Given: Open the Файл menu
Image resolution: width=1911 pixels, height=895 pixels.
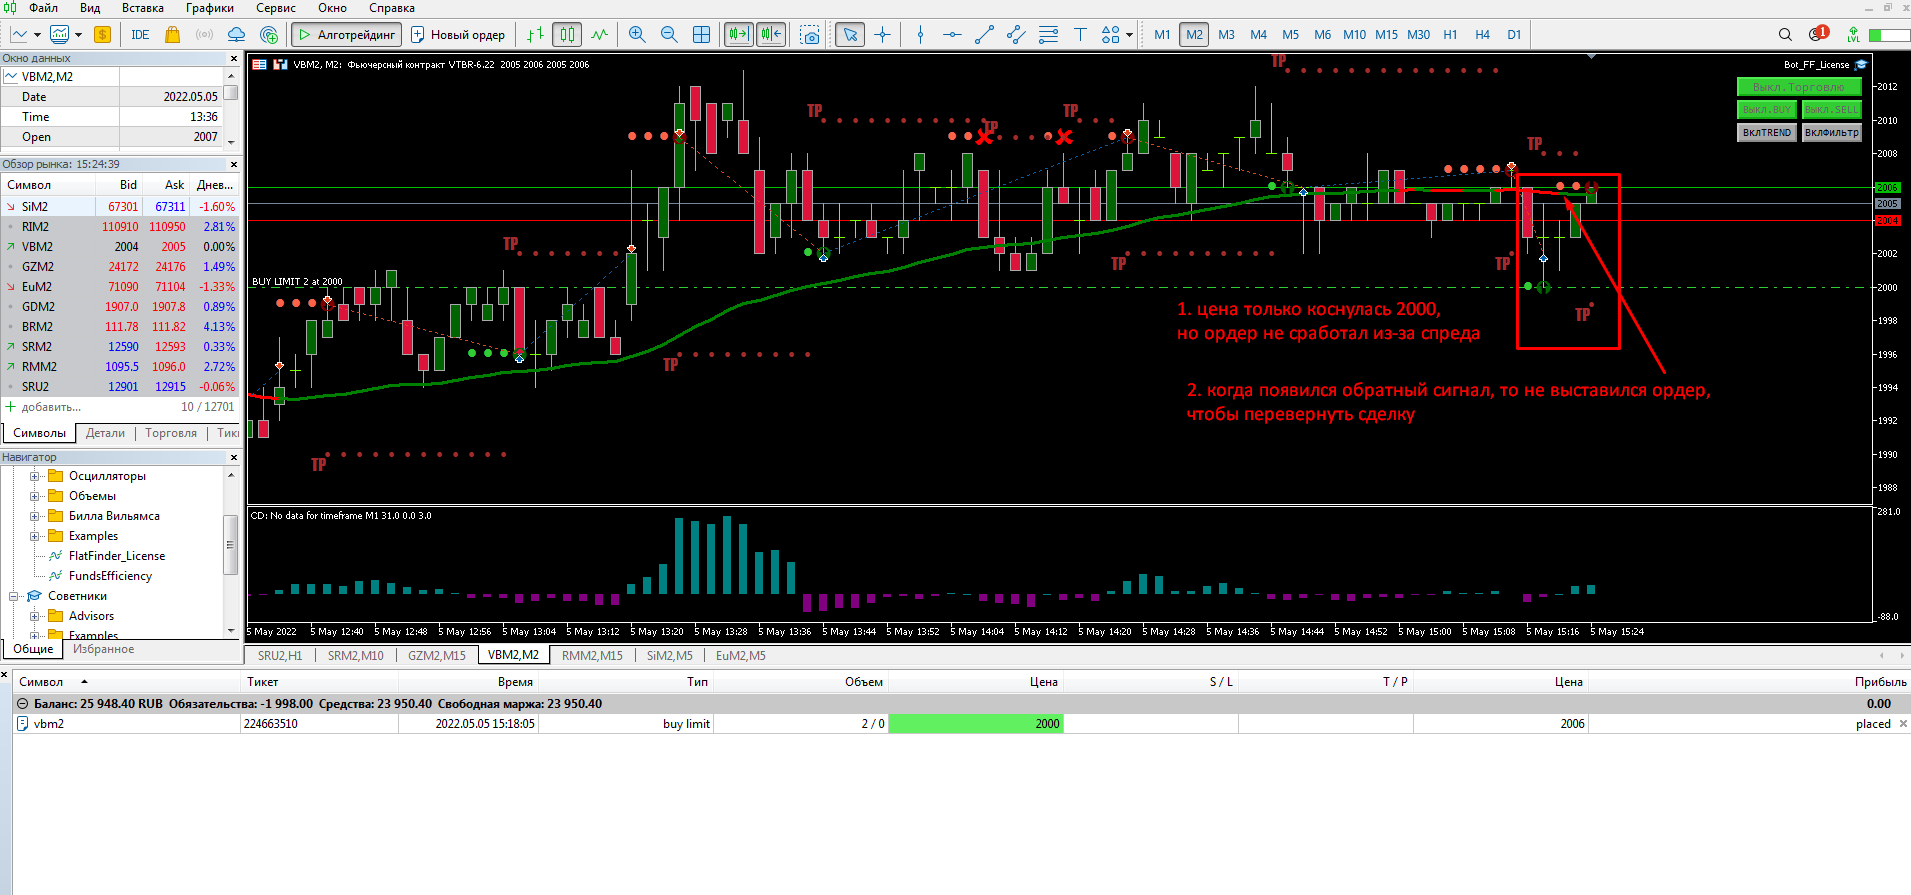Looking at the screenshot, I should [x=43, y=8].
